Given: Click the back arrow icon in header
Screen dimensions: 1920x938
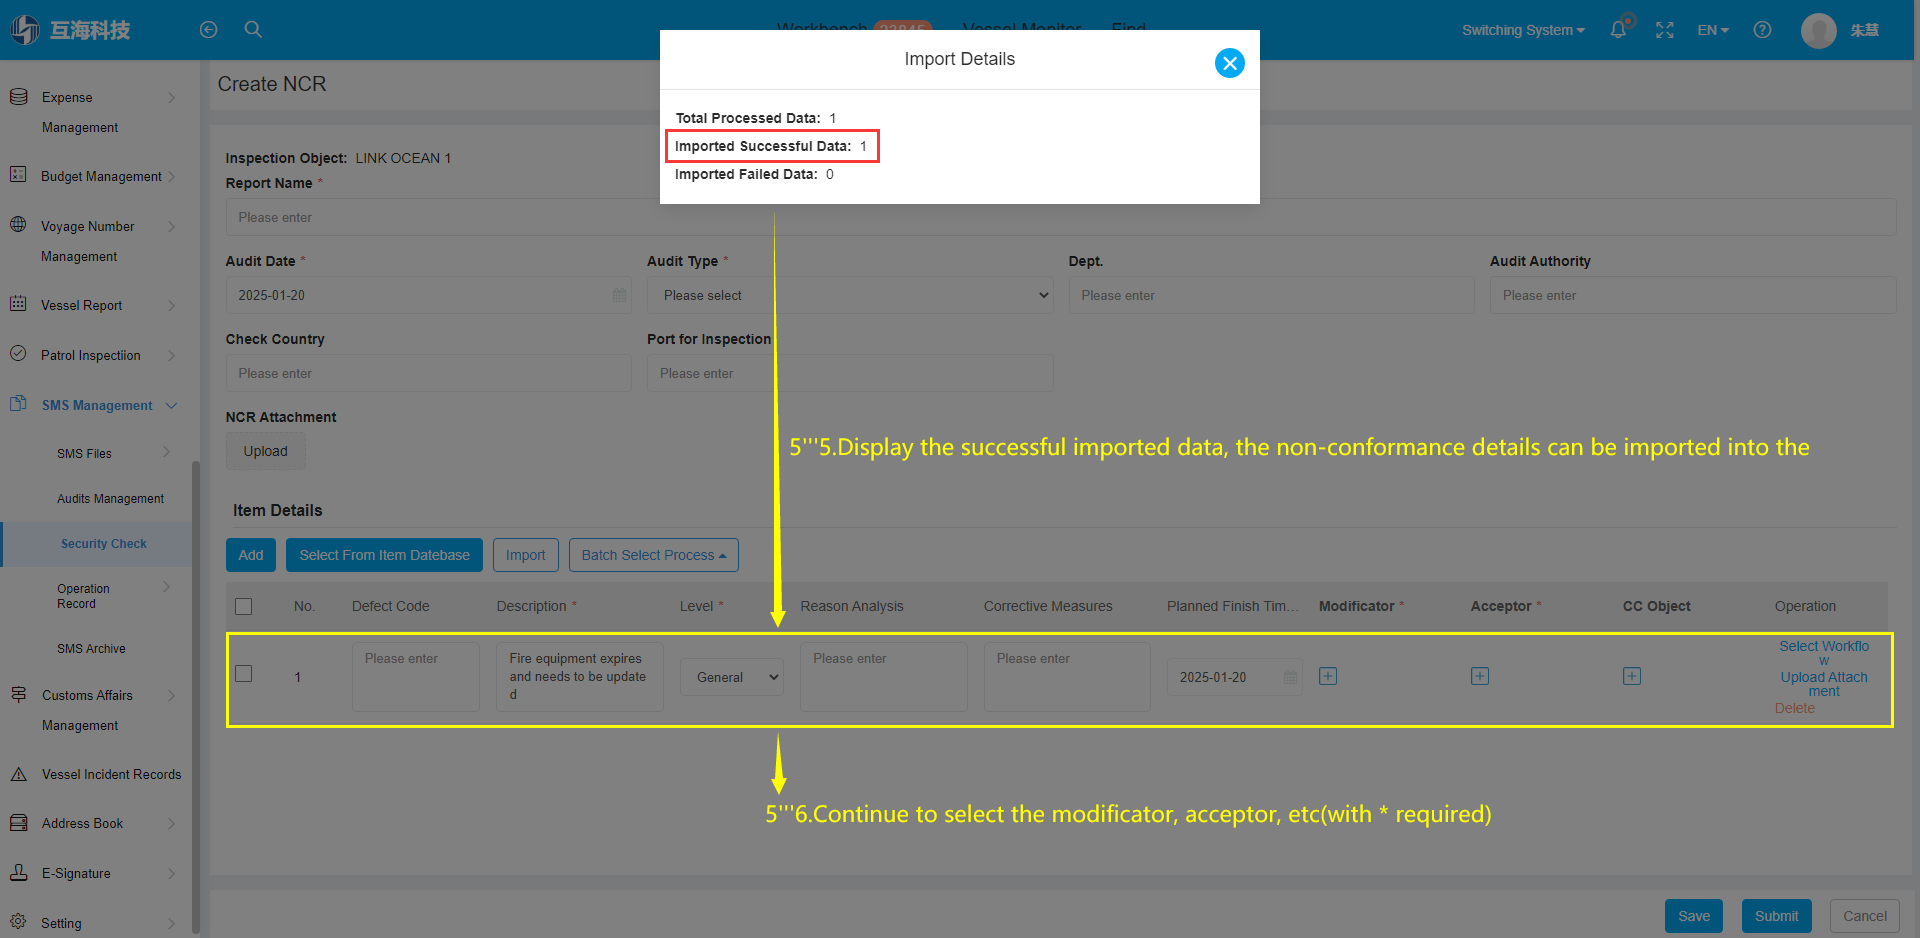Looking at the screenshot, I should (x=208, y=30).
